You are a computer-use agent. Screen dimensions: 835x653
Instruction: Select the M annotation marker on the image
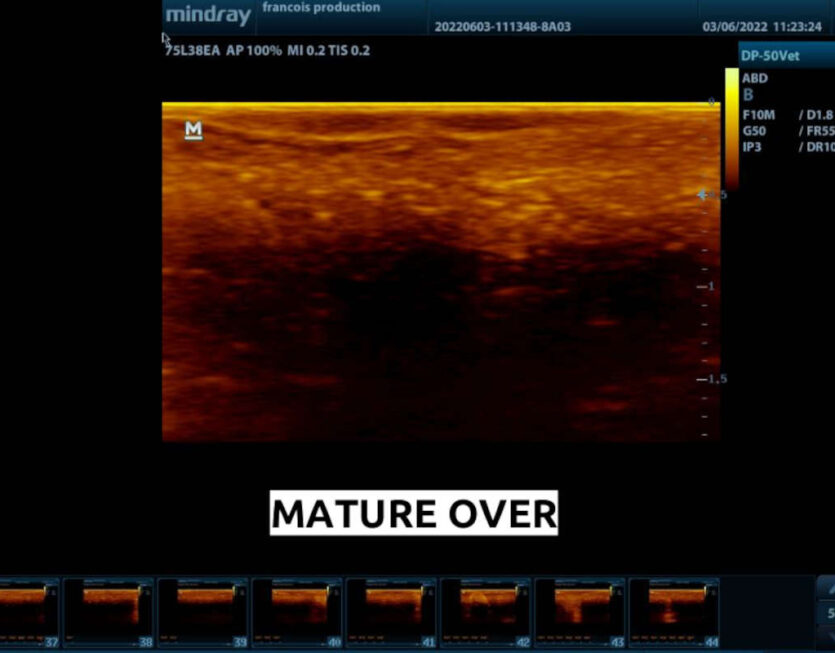(x=193, y=130)
